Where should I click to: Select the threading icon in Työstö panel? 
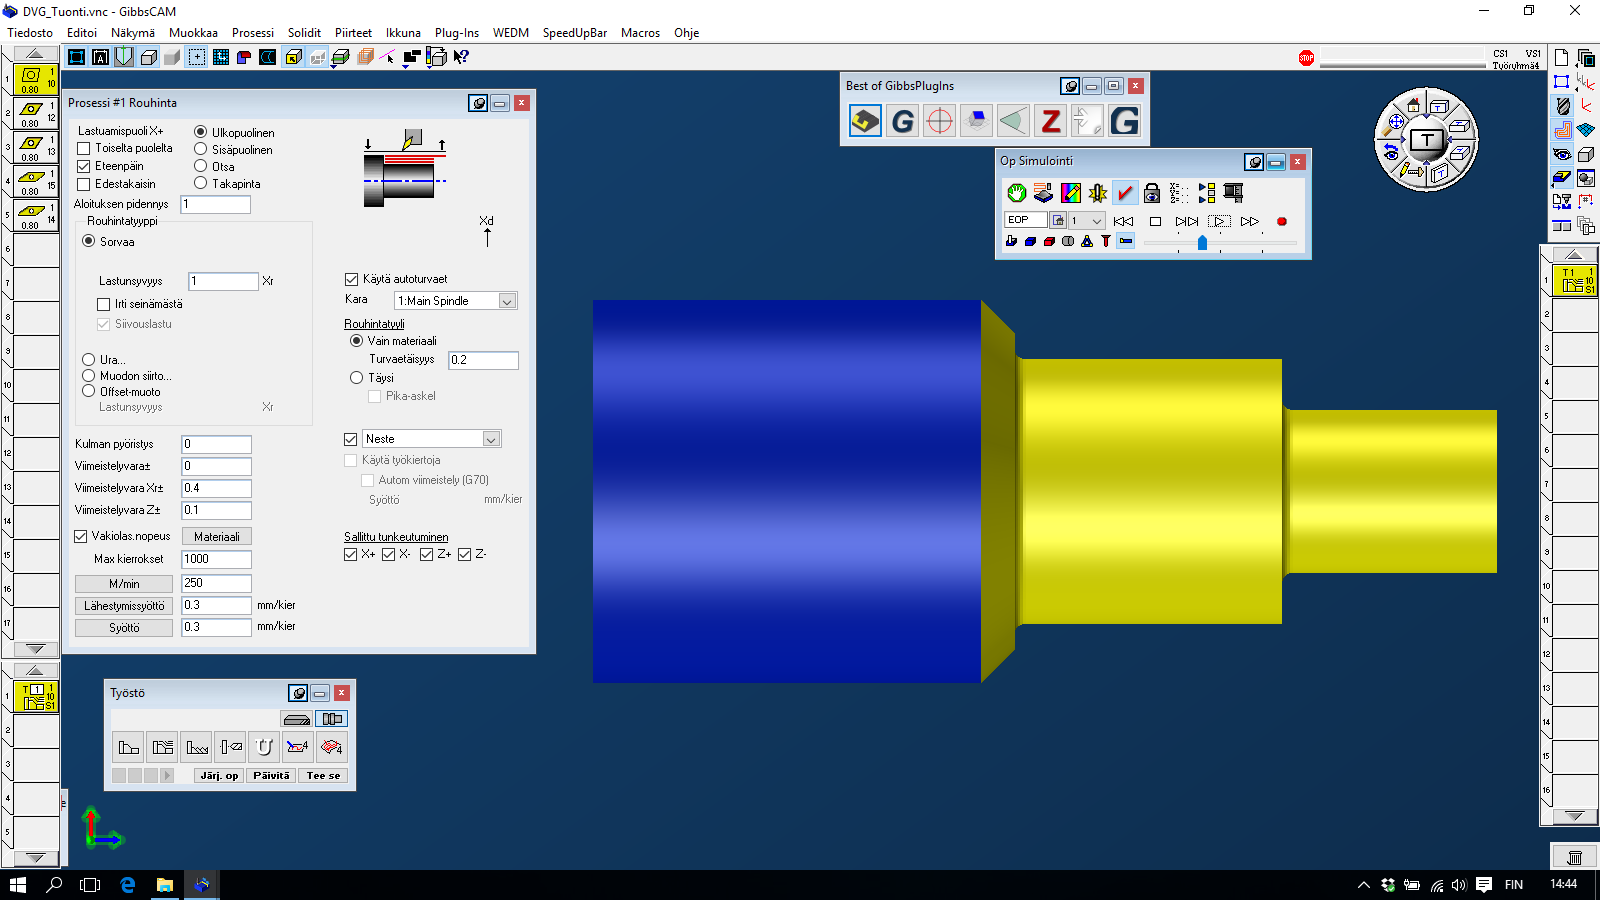[197, 747]
